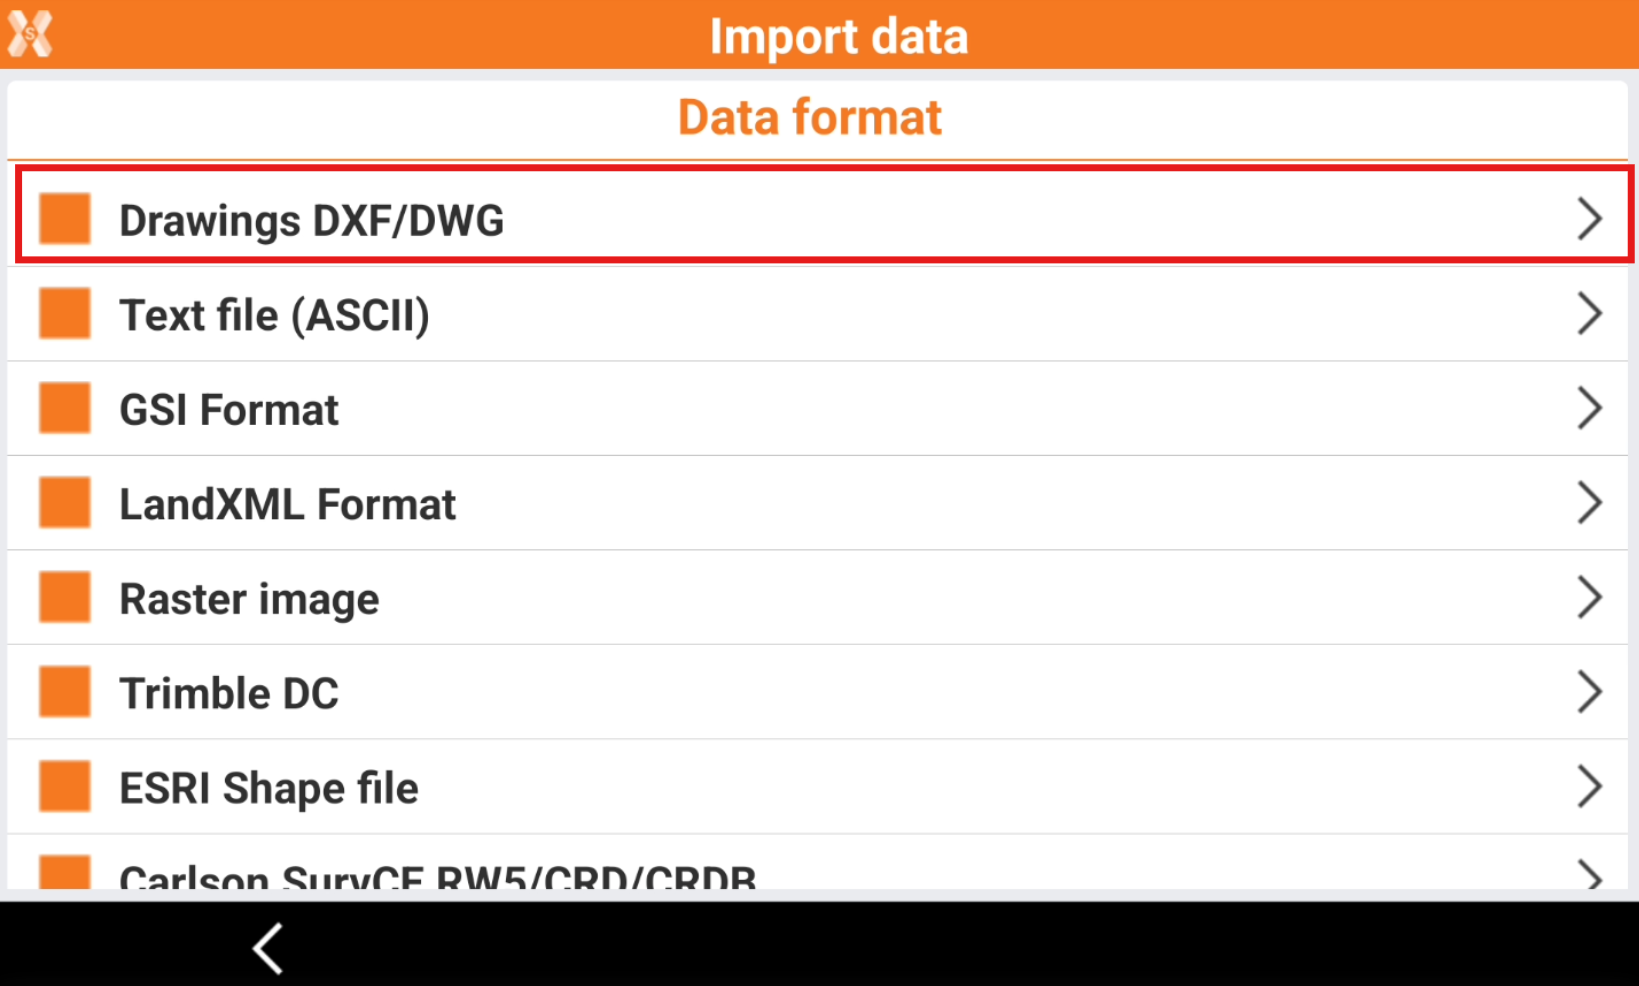Select Drawings DXF/DWG format
Image resolution: width=1639 pixels, height=986 pixels.
point(311,220)
